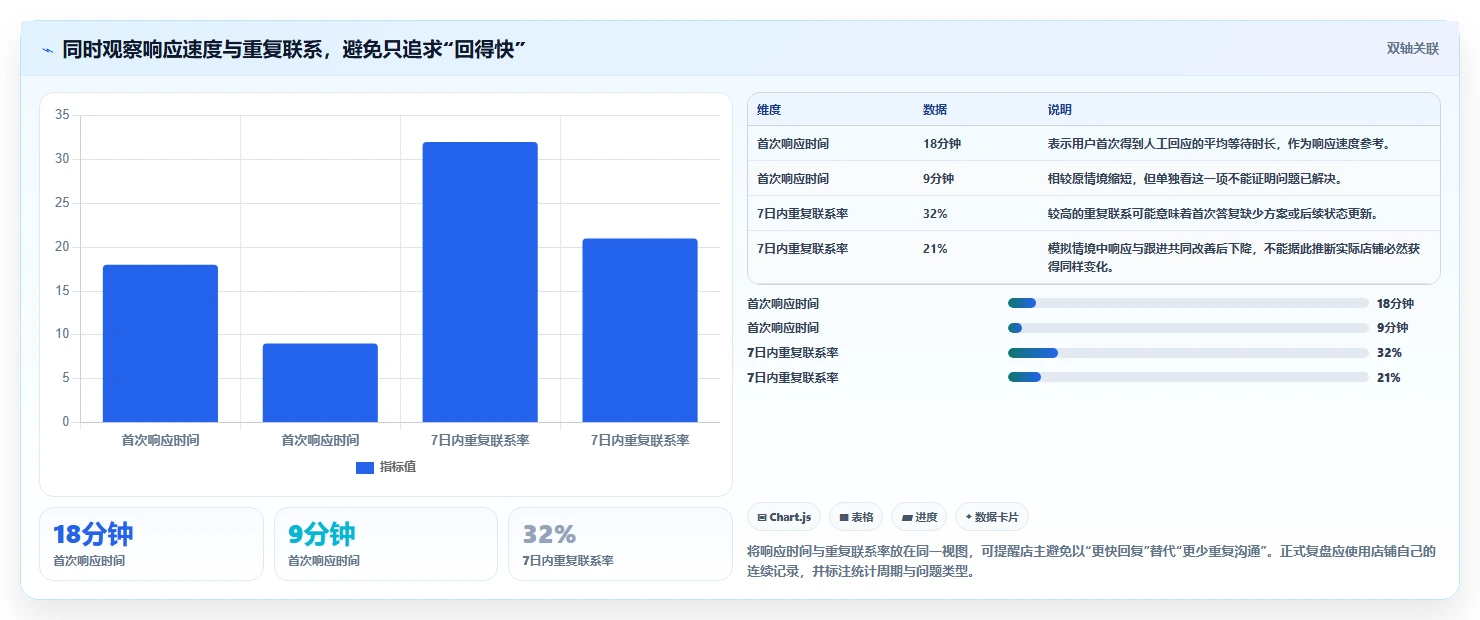Click the pulse icon before the header title

click(48, 49)
